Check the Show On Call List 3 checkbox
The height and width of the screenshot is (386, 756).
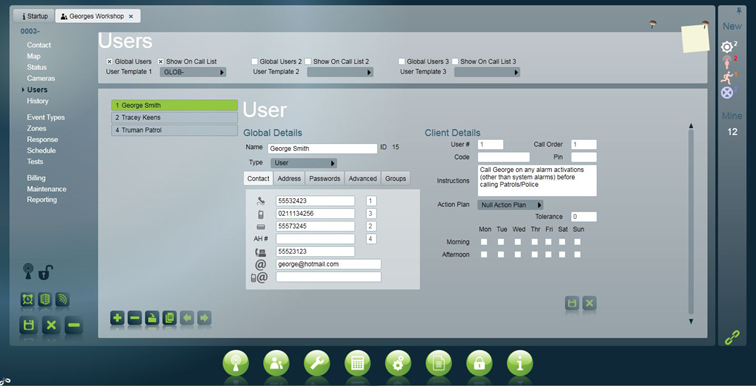tap(455, 62)
